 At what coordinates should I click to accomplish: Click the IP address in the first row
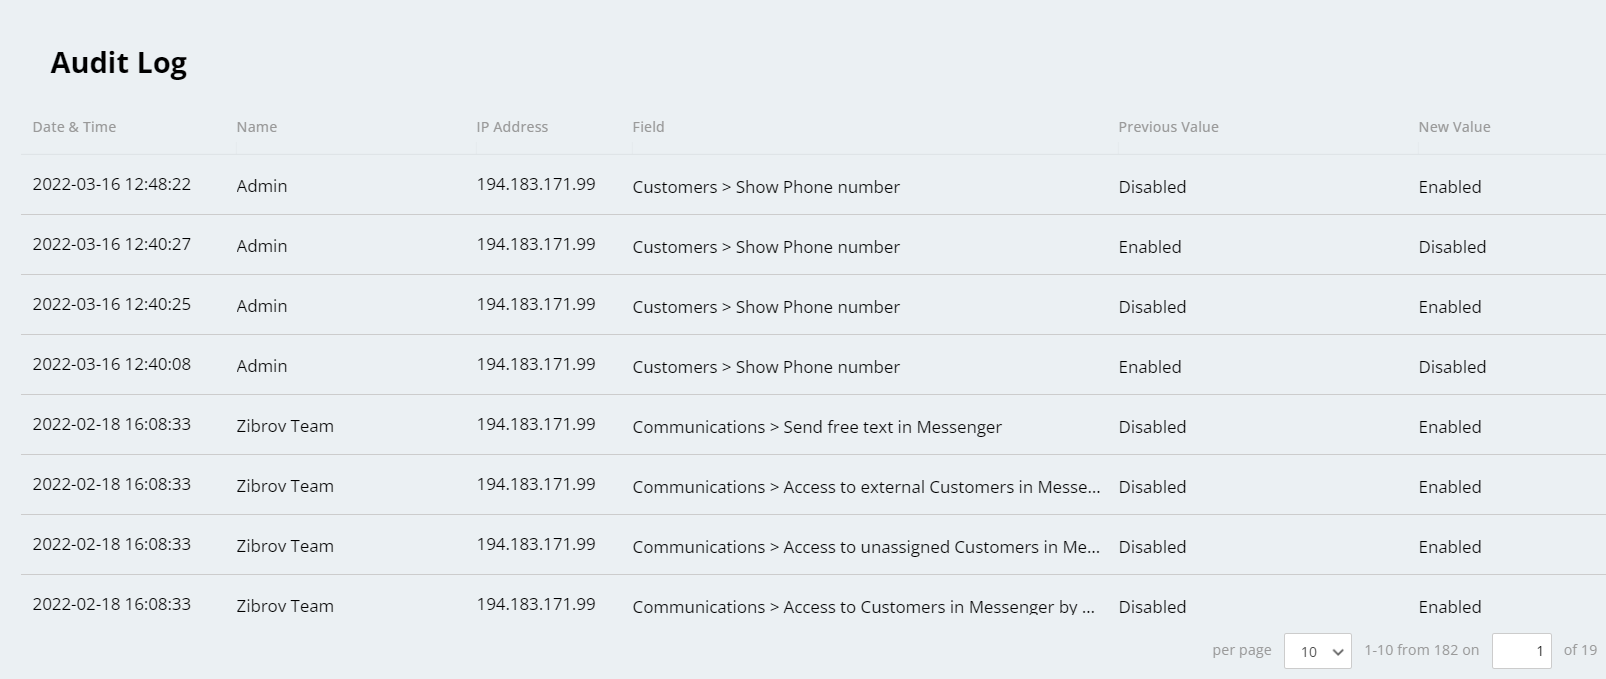(x=535, y=185)
